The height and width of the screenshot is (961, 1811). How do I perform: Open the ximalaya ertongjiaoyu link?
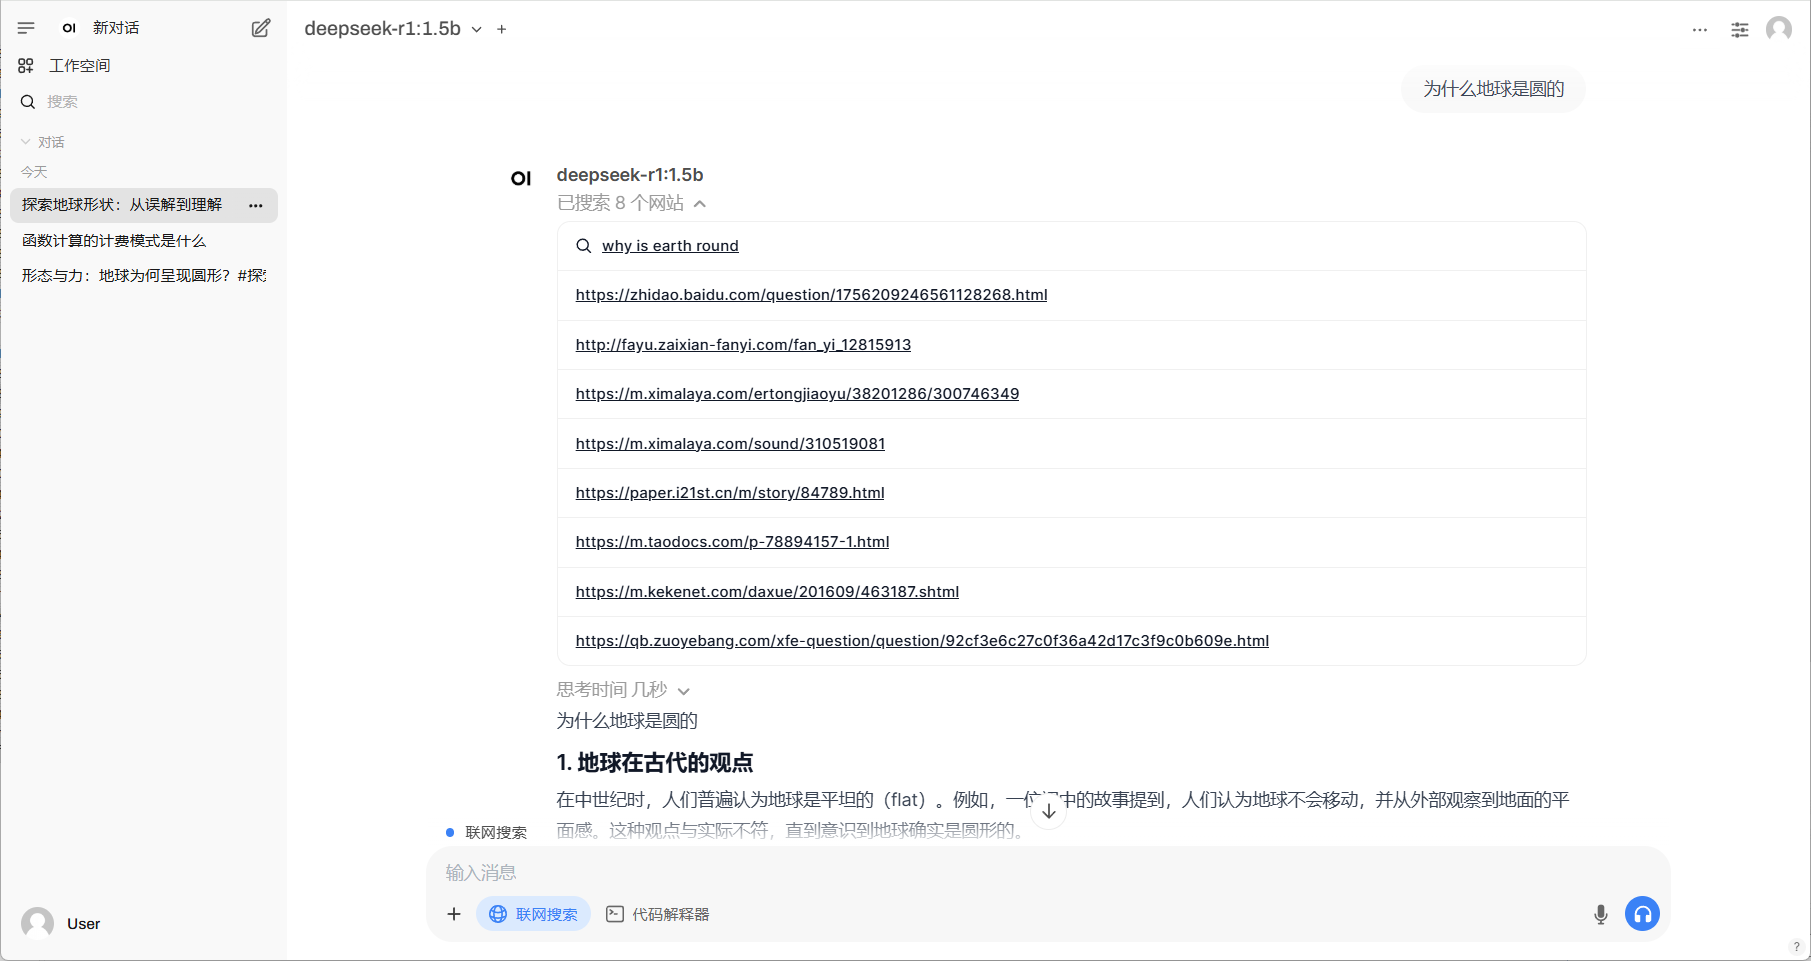pyautogui.click(x=797, y=394)
